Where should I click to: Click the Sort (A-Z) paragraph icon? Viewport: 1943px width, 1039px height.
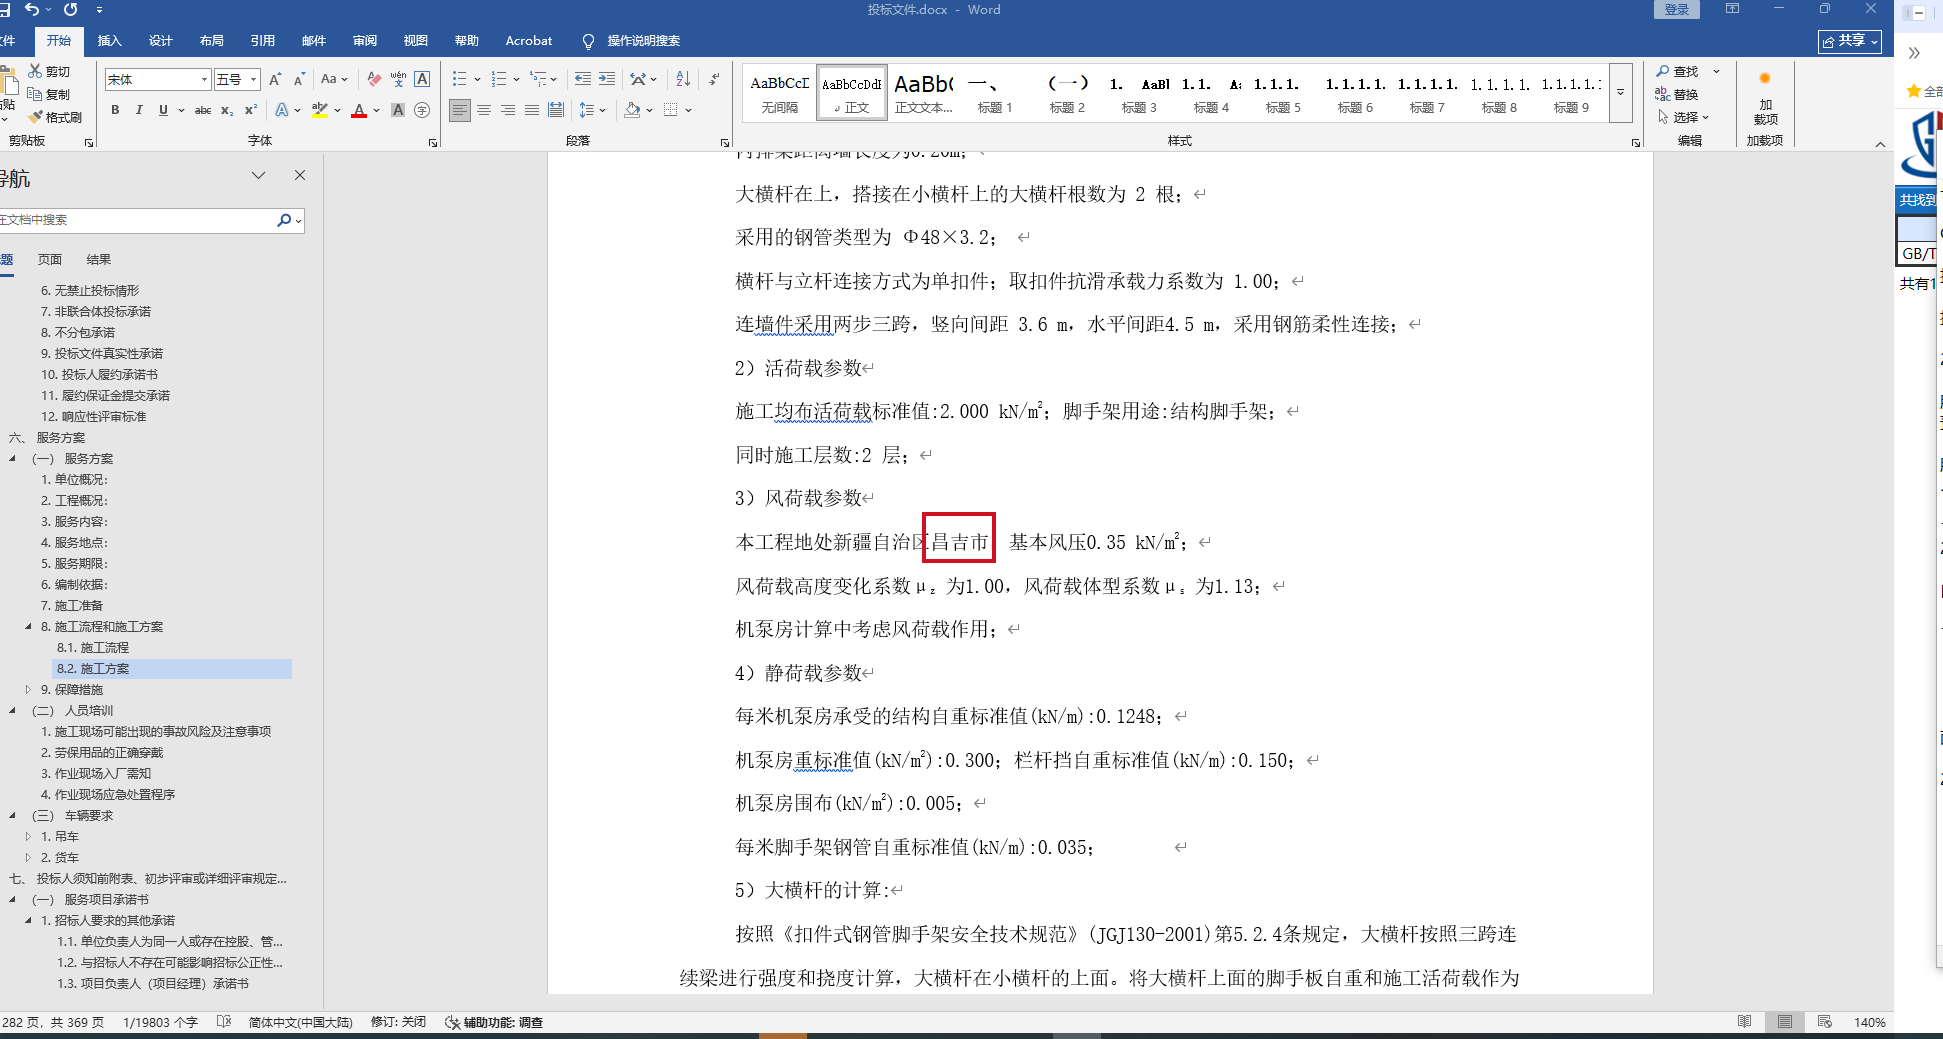click(x=683, y=79)
